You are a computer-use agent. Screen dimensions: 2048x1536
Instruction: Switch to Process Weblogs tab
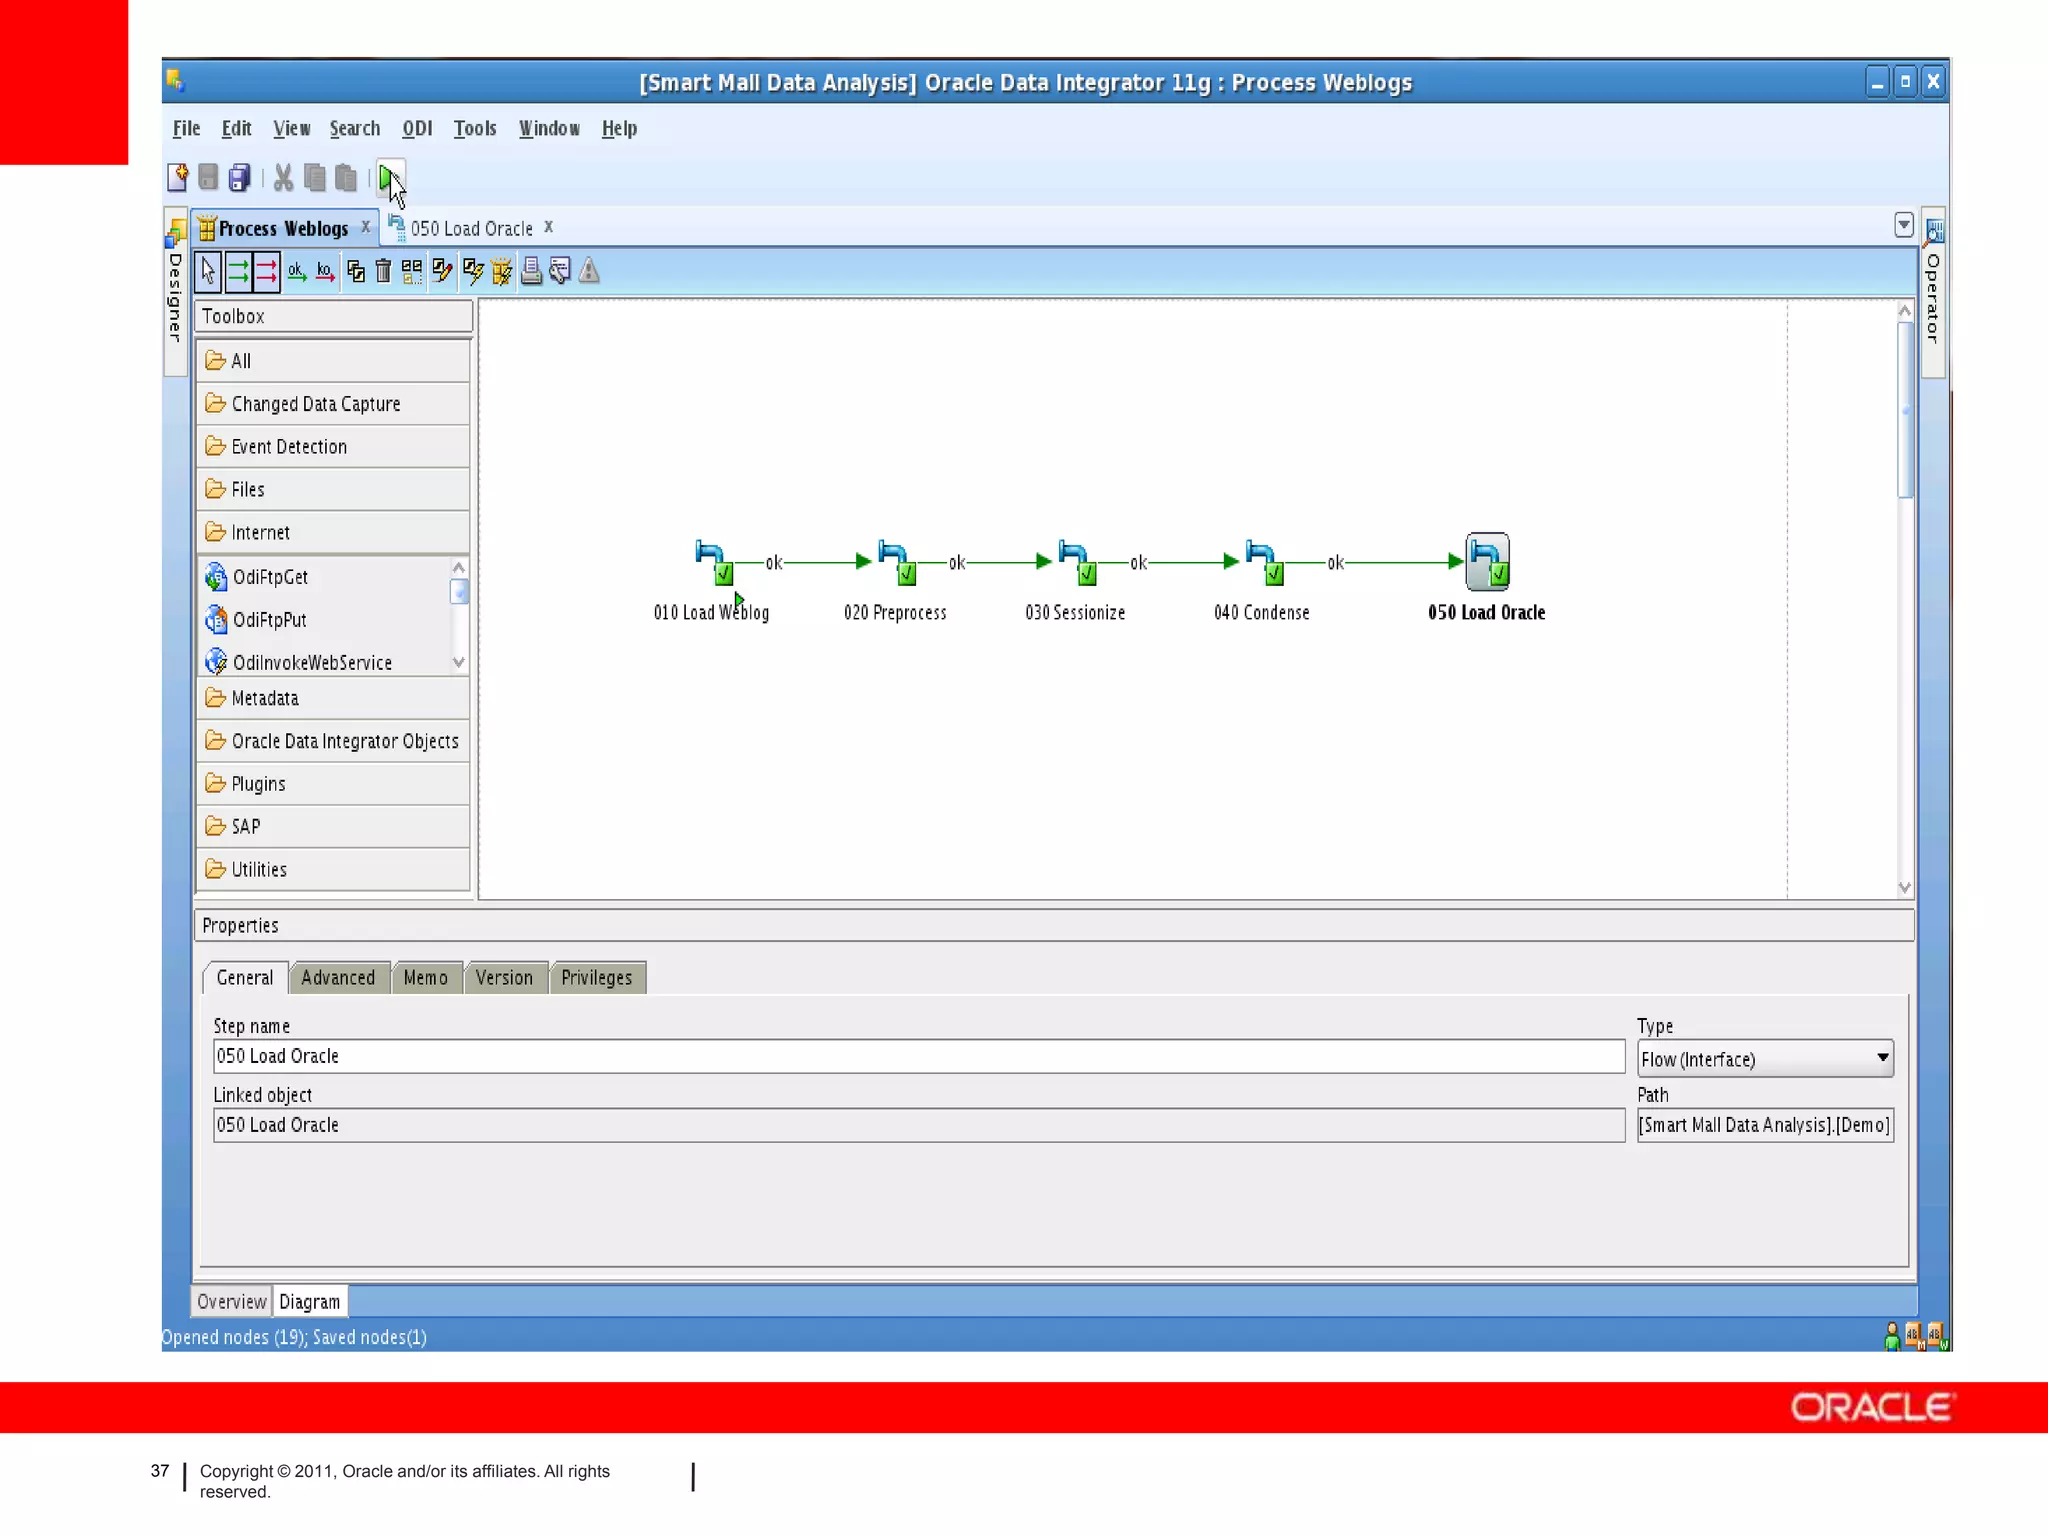point(283,228)
